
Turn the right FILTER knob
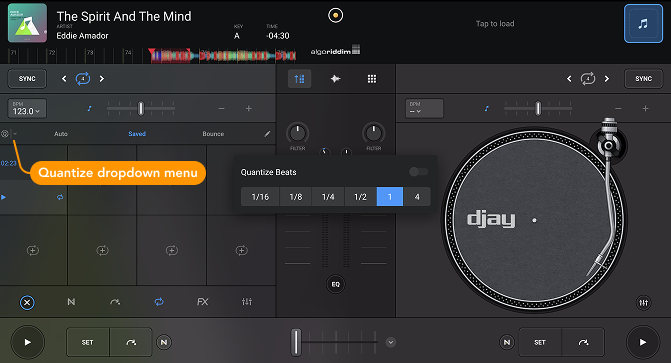[x=374, y=133]
